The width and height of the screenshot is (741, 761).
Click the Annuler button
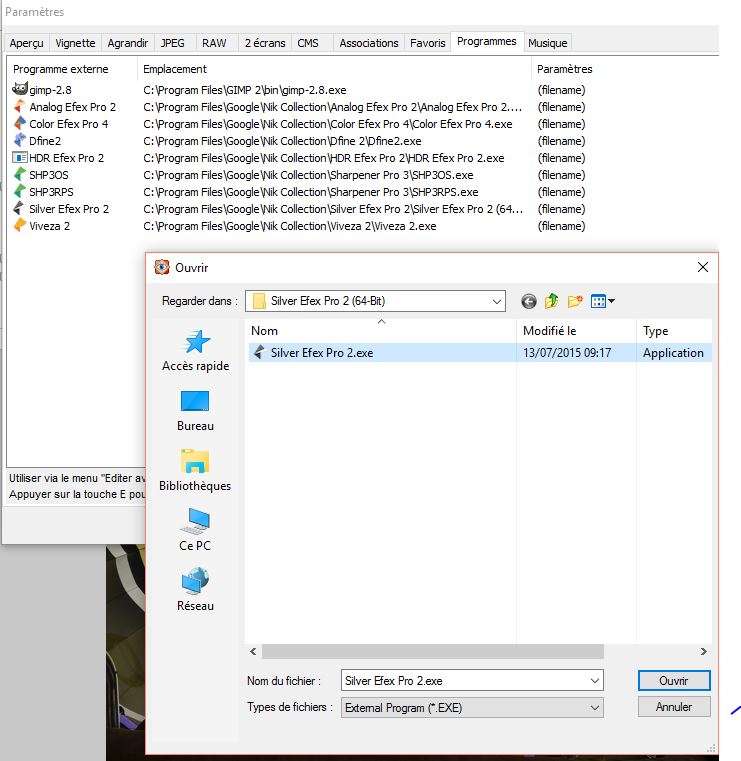[673, 707]
